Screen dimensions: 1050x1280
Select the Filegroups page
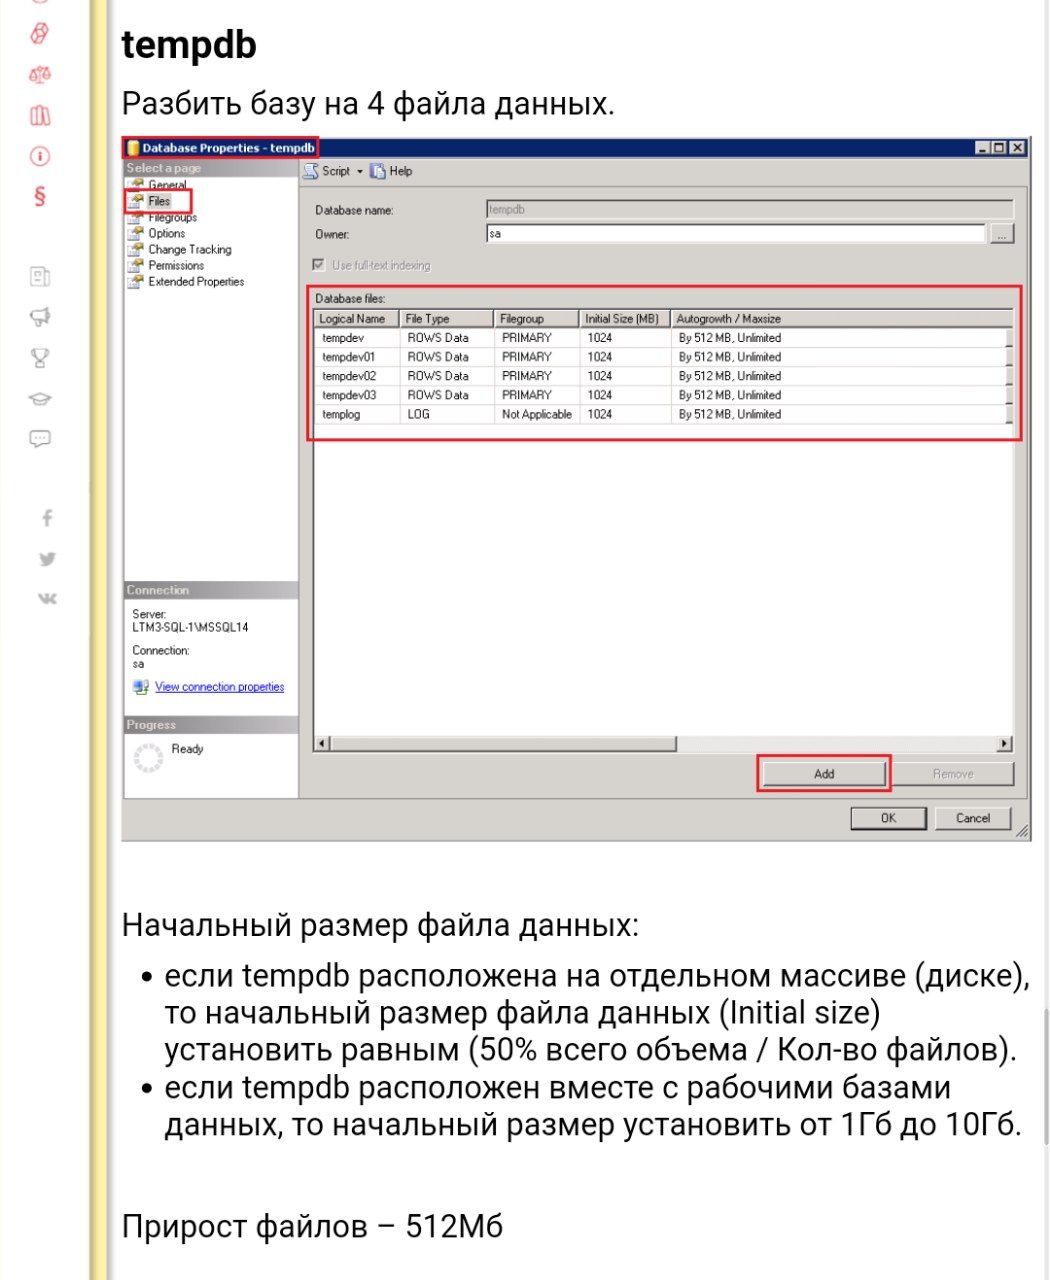click(x=172, y=217)
